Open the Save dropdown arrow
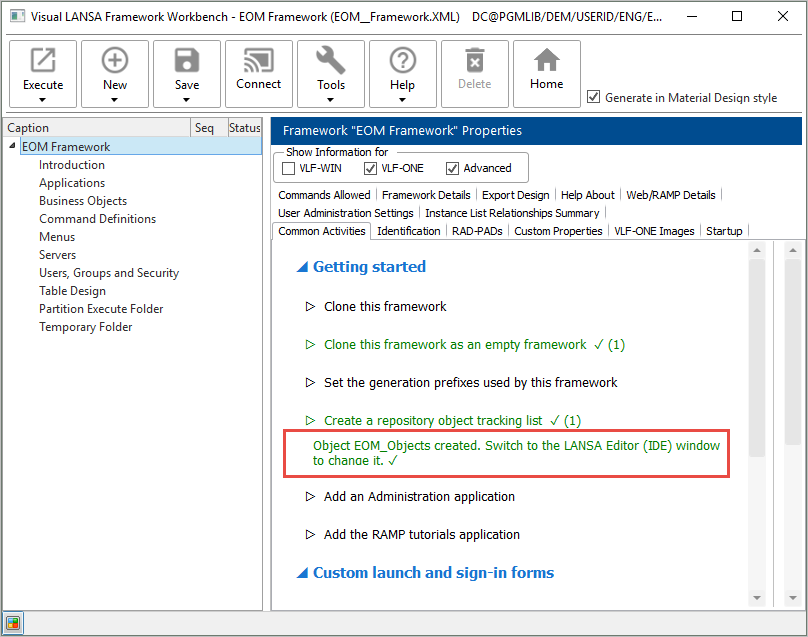 [x=187, y=100]
